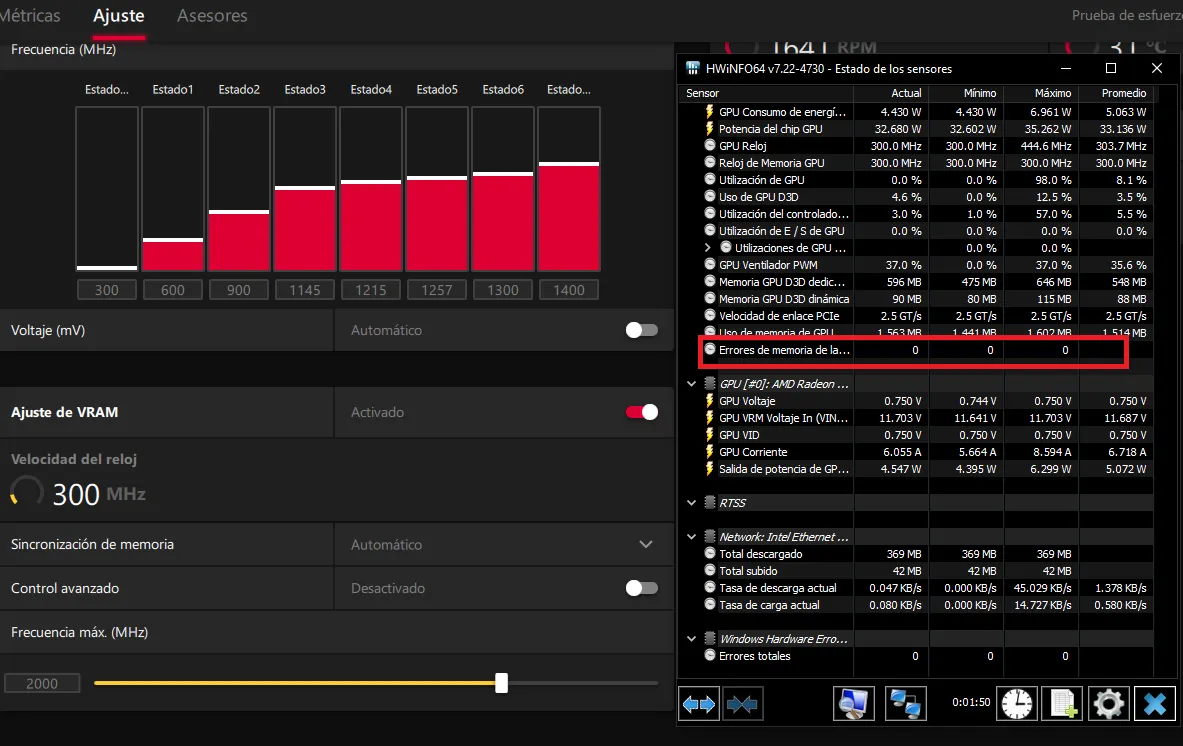Click HWiNFO64 title bar app icon
The height and width of the screenshot is (746, 1183).
[x=693, y=68]
